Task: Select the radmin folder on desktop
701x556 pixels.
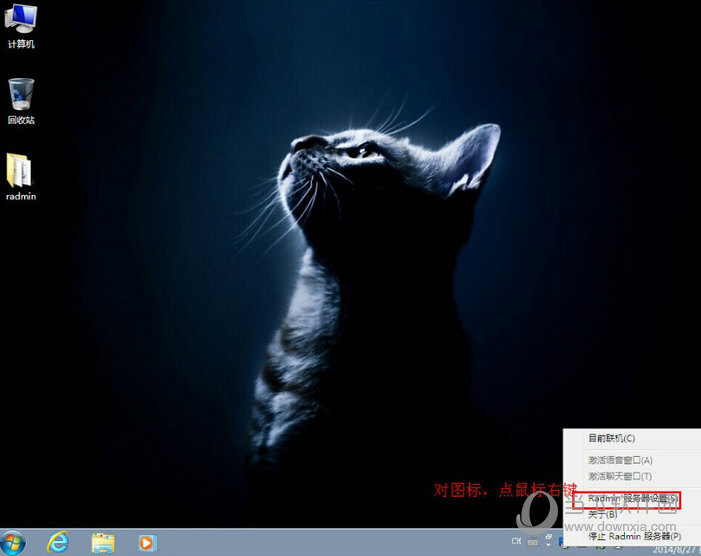Action: coord(21,177)
